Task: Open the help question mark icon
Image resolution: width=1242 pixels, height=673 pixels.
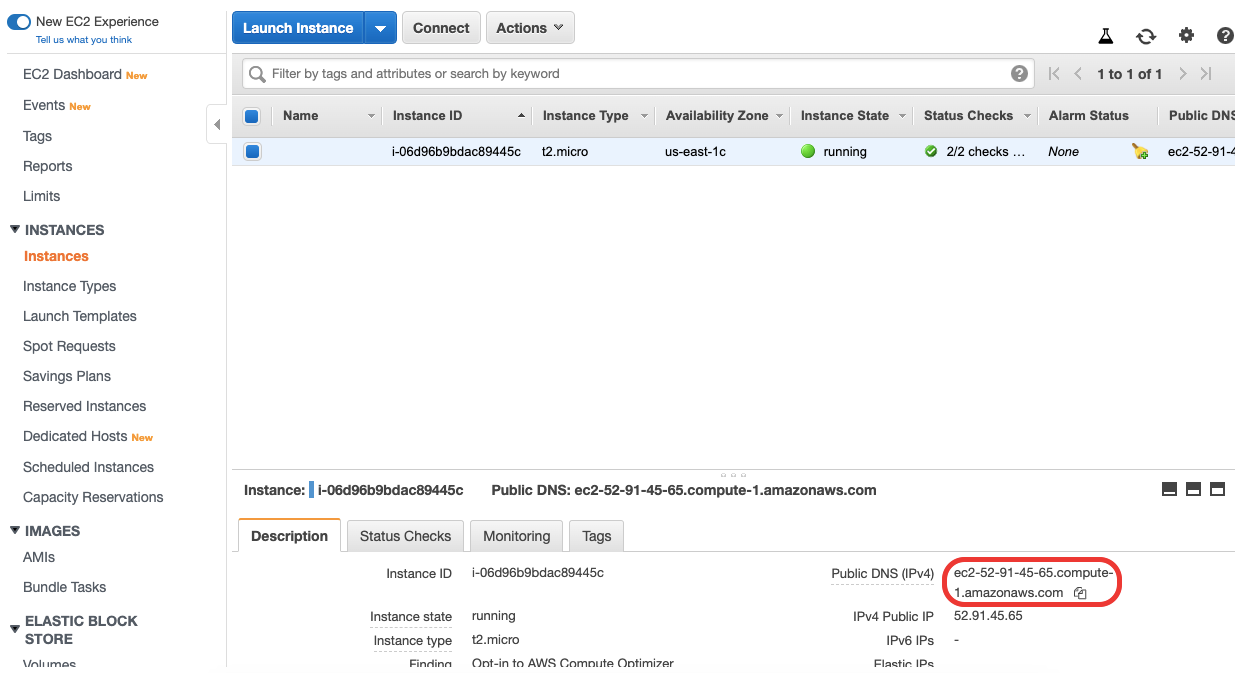Action: 1225,35
